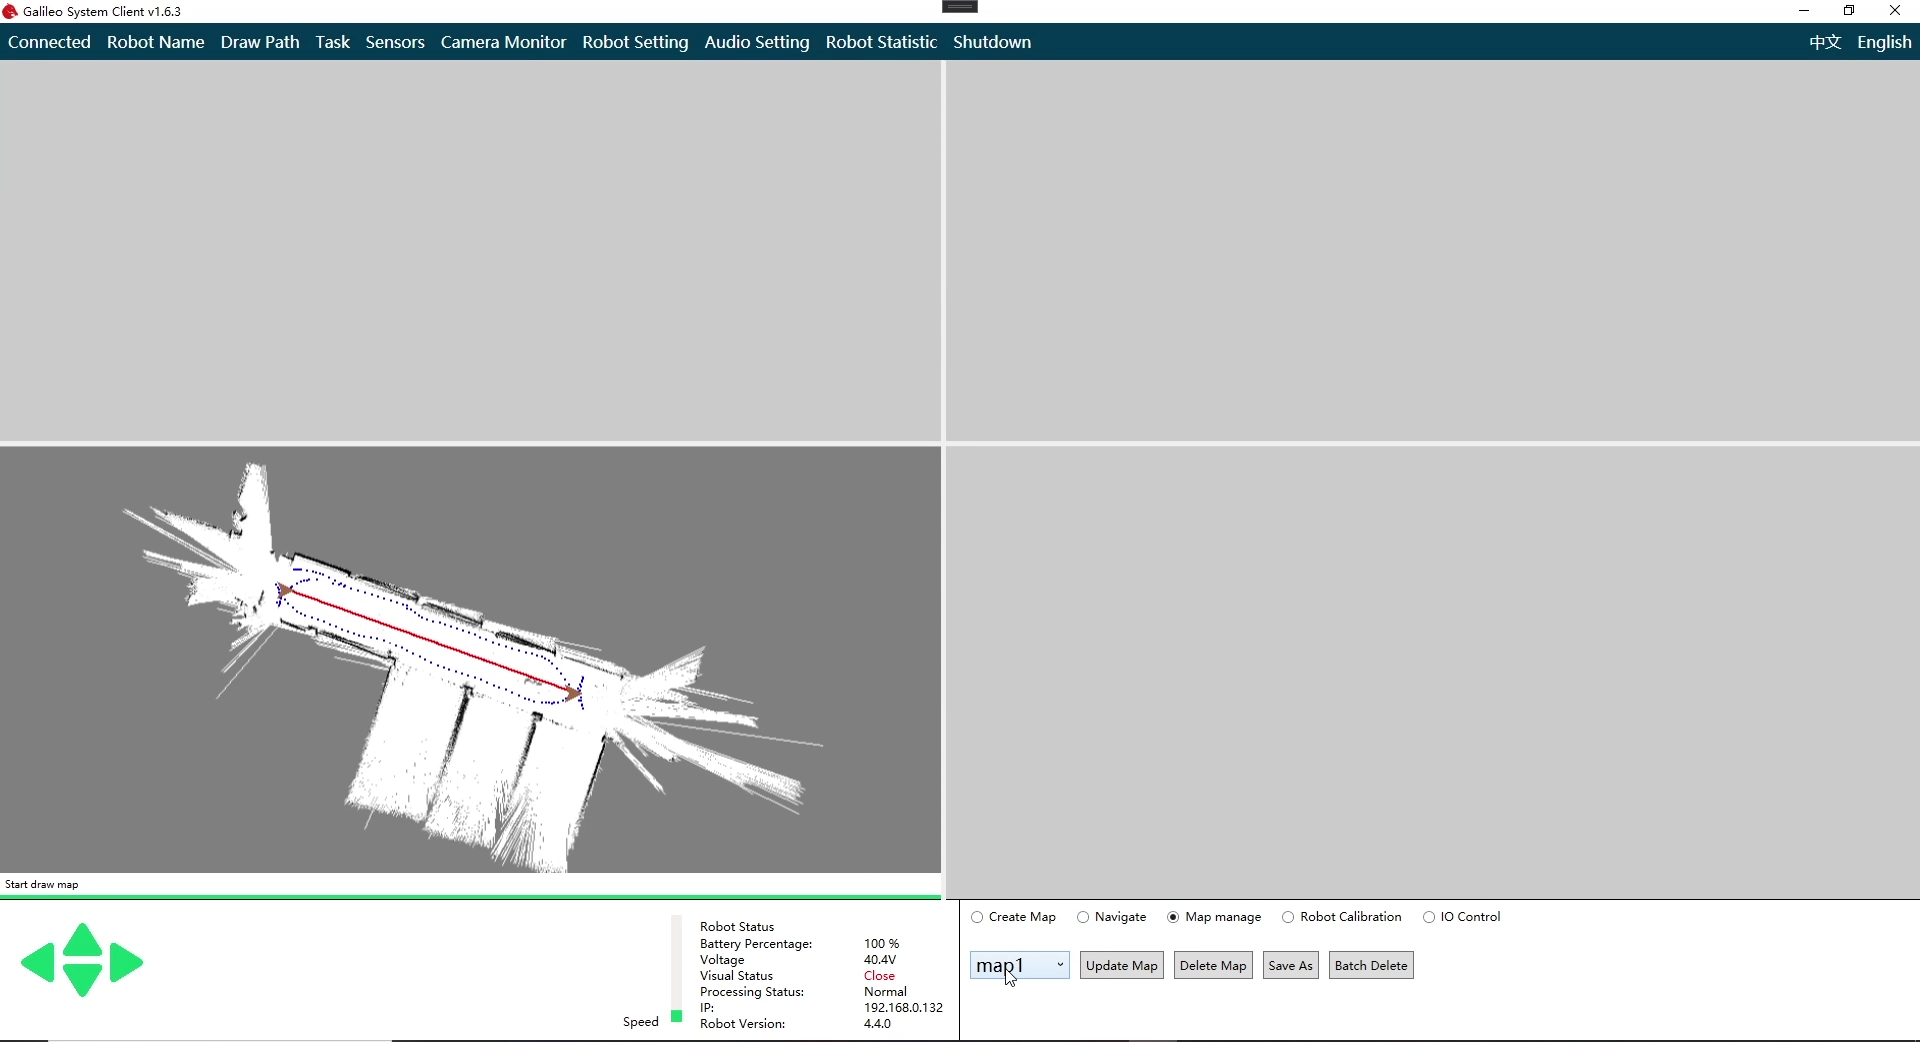This screenshot has width=1920, height=1042.
Task: Click the Delete Map button
Action: [1212, 965]
